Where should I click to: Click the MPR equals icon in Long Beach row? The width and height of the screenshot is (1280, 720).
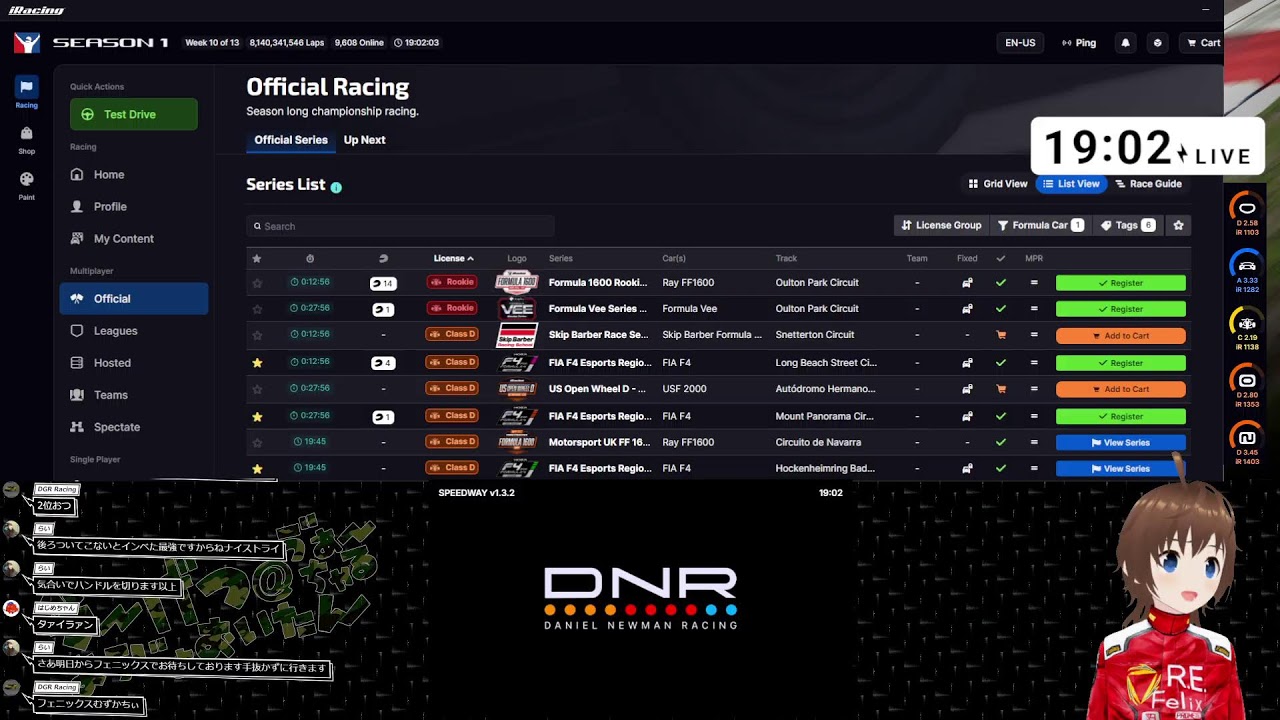[1034, 363]
